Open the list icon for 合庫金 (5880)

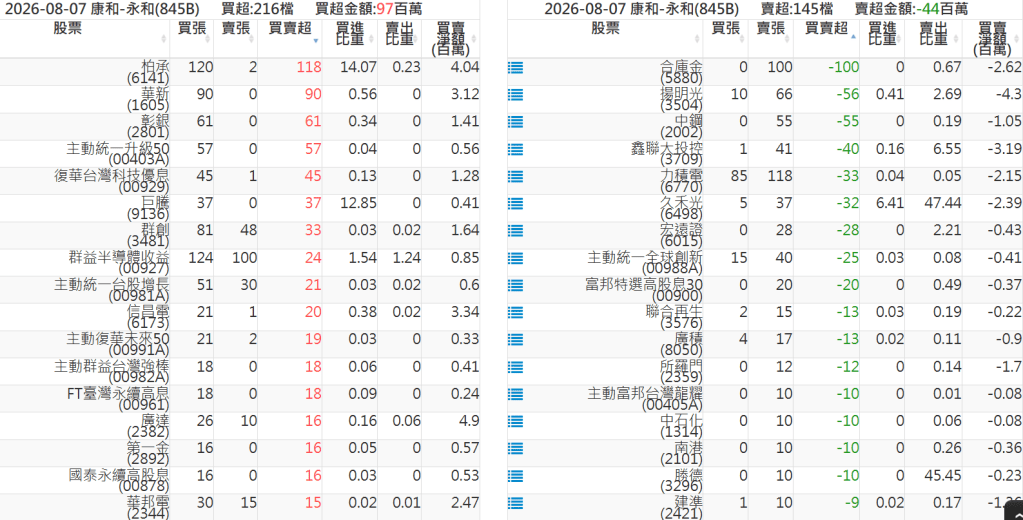click(x=515, y=67)
